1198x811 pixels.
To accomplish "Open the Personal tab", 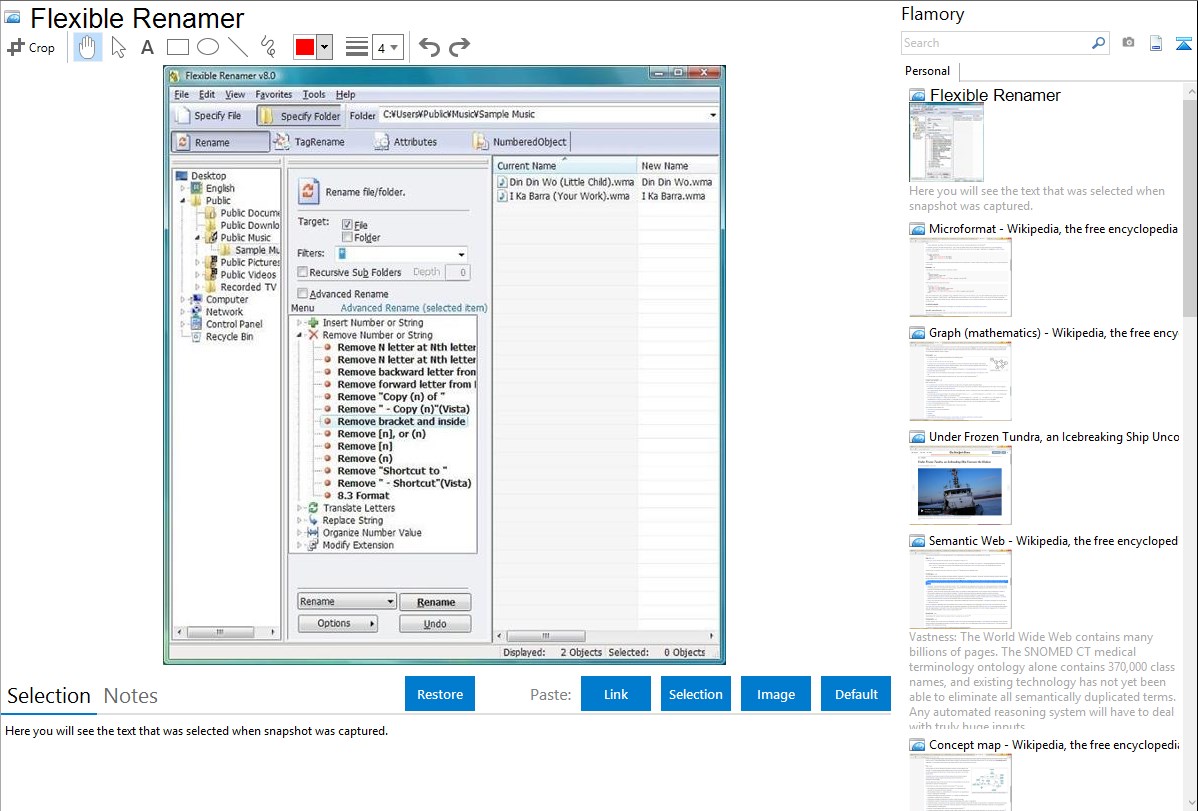I will click(927, 71).
